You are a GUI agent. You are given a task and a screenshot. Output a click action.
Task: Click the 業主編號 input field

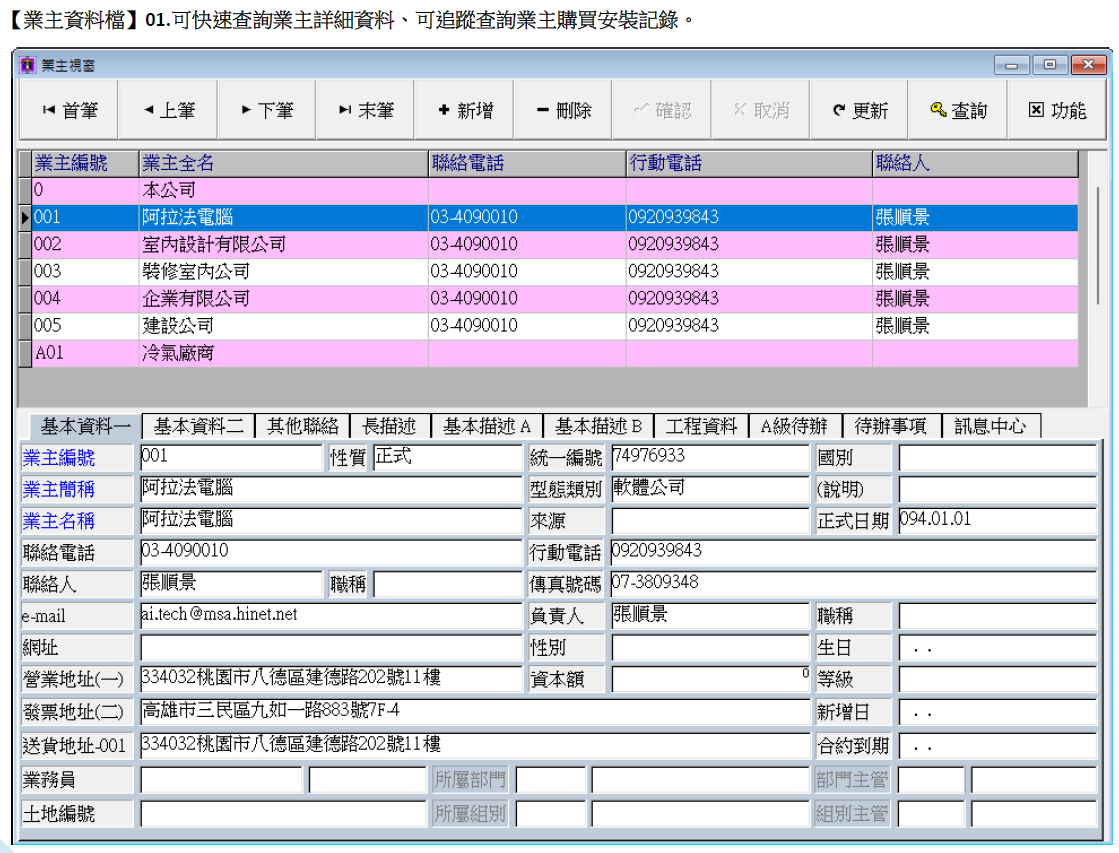[231, 458]
